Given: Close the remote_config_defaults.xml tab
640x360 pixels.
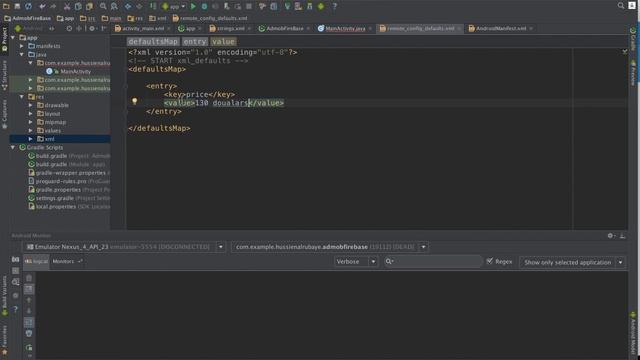Looking at the screenshot, I should (459, 29).
